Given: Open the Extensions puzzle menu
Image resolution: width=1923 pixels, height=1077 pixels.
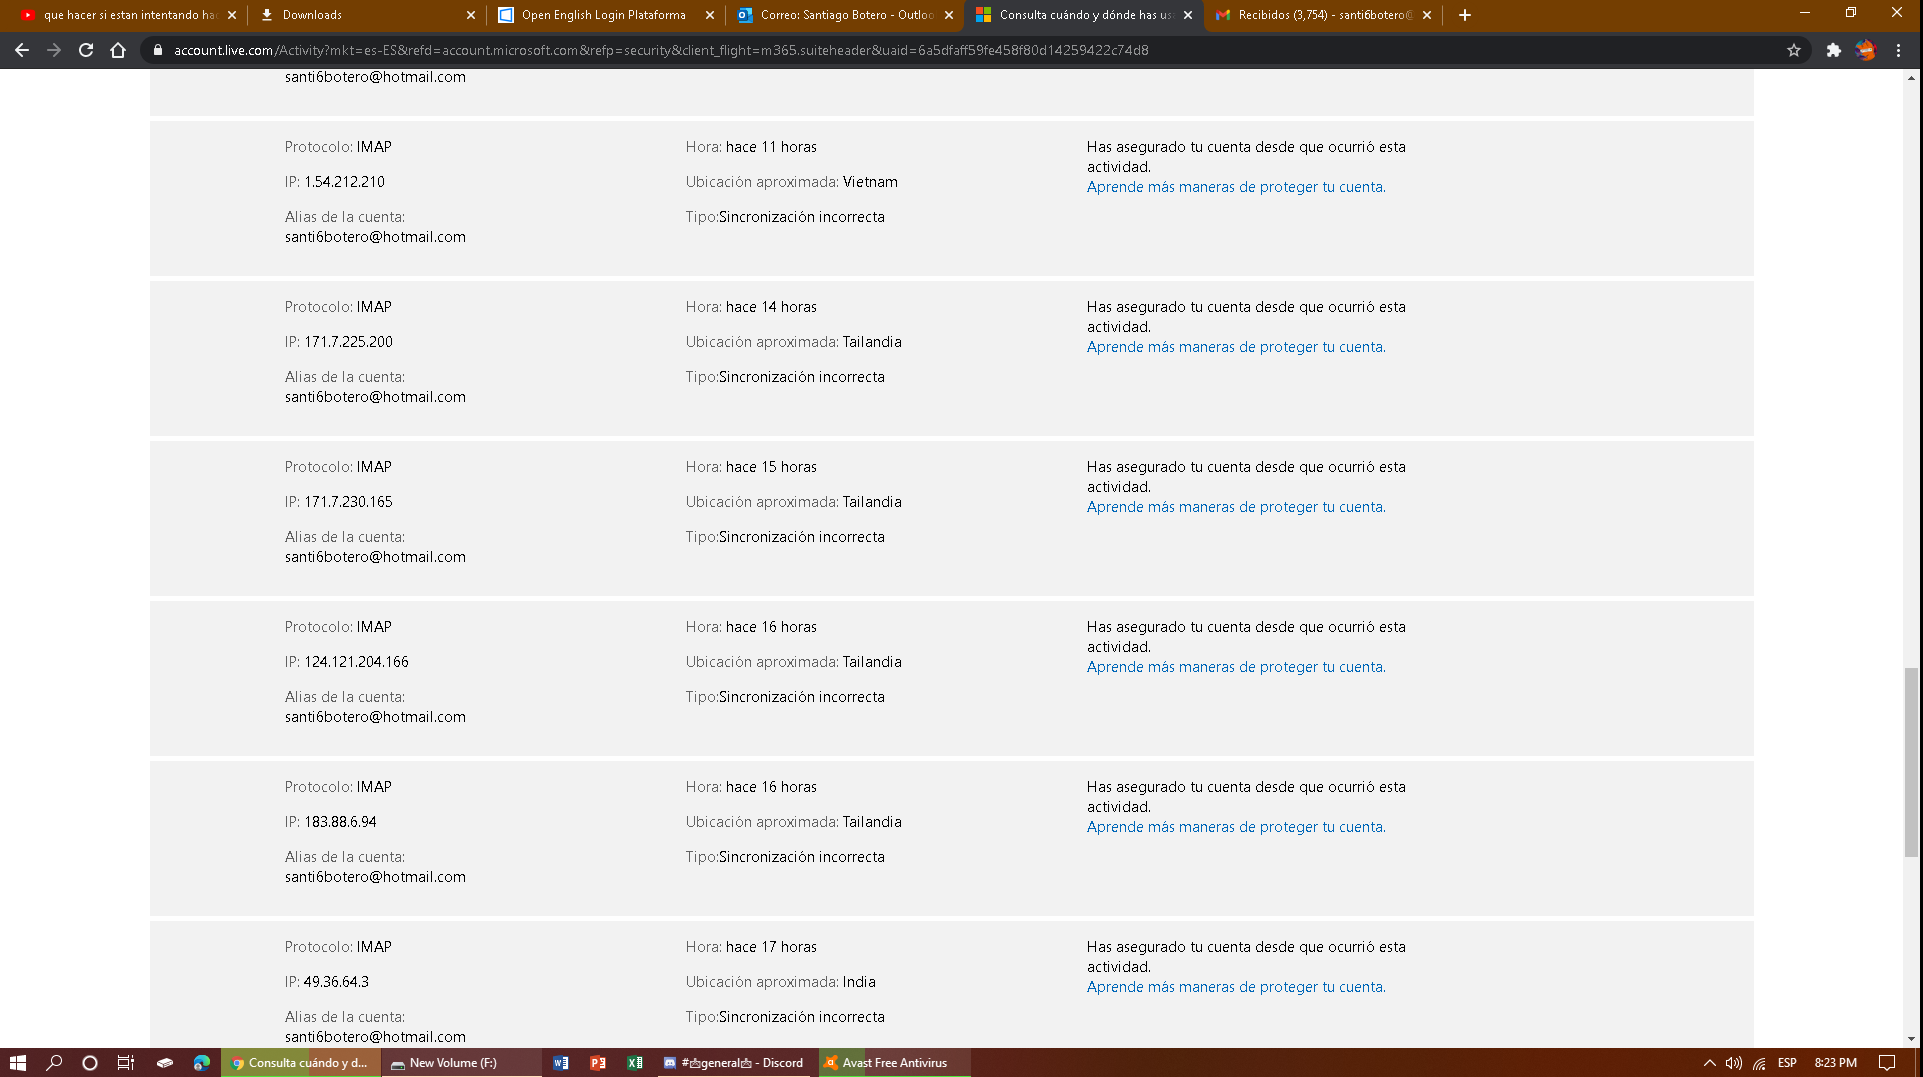Looking at the screenshot, I should 1834,50.
